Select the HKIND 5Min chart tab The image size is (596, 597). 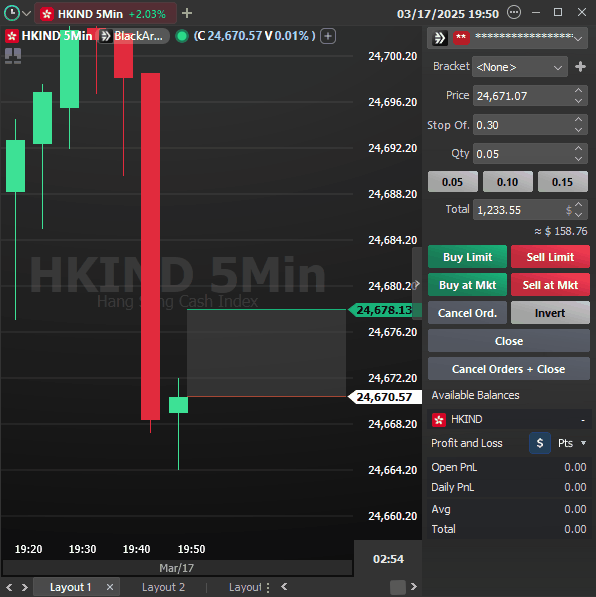click(x=105, y=14)
